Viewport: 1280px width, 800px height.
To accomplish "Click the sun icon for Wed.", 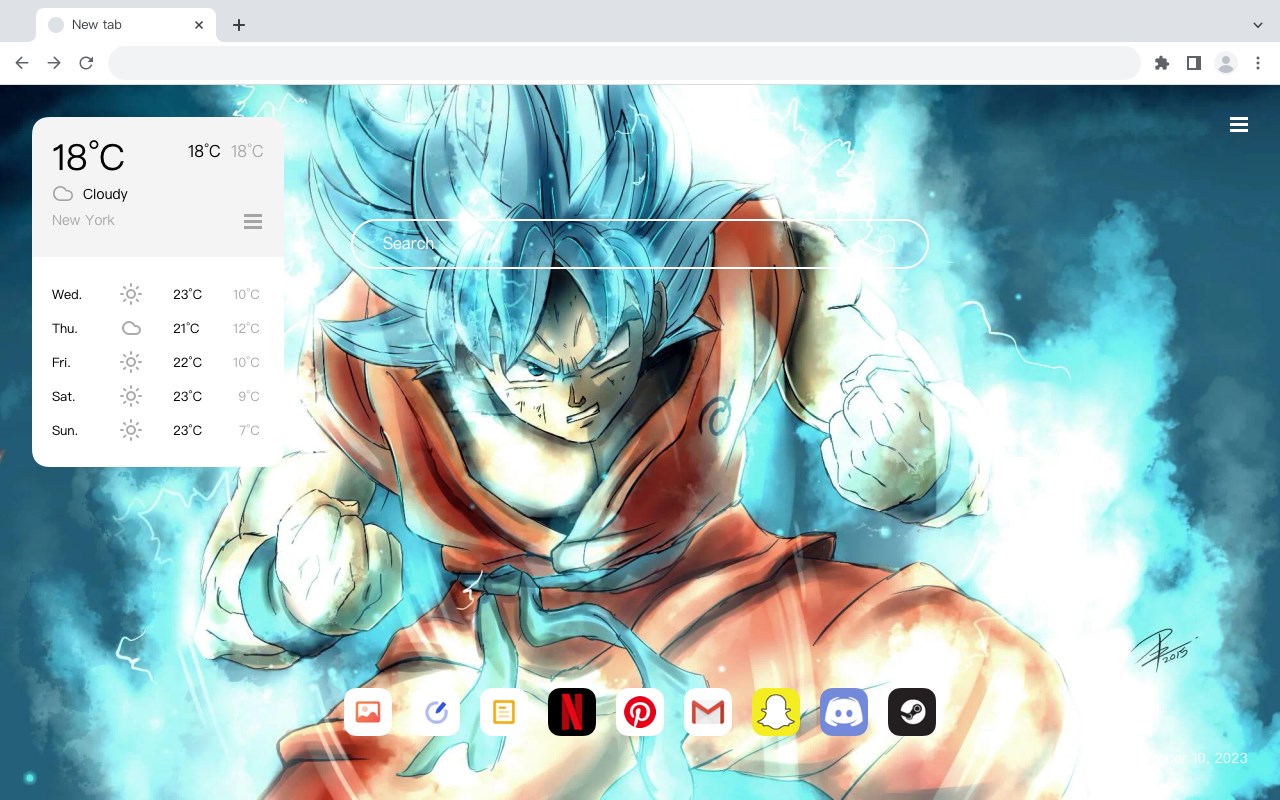I will pos(131,294).
